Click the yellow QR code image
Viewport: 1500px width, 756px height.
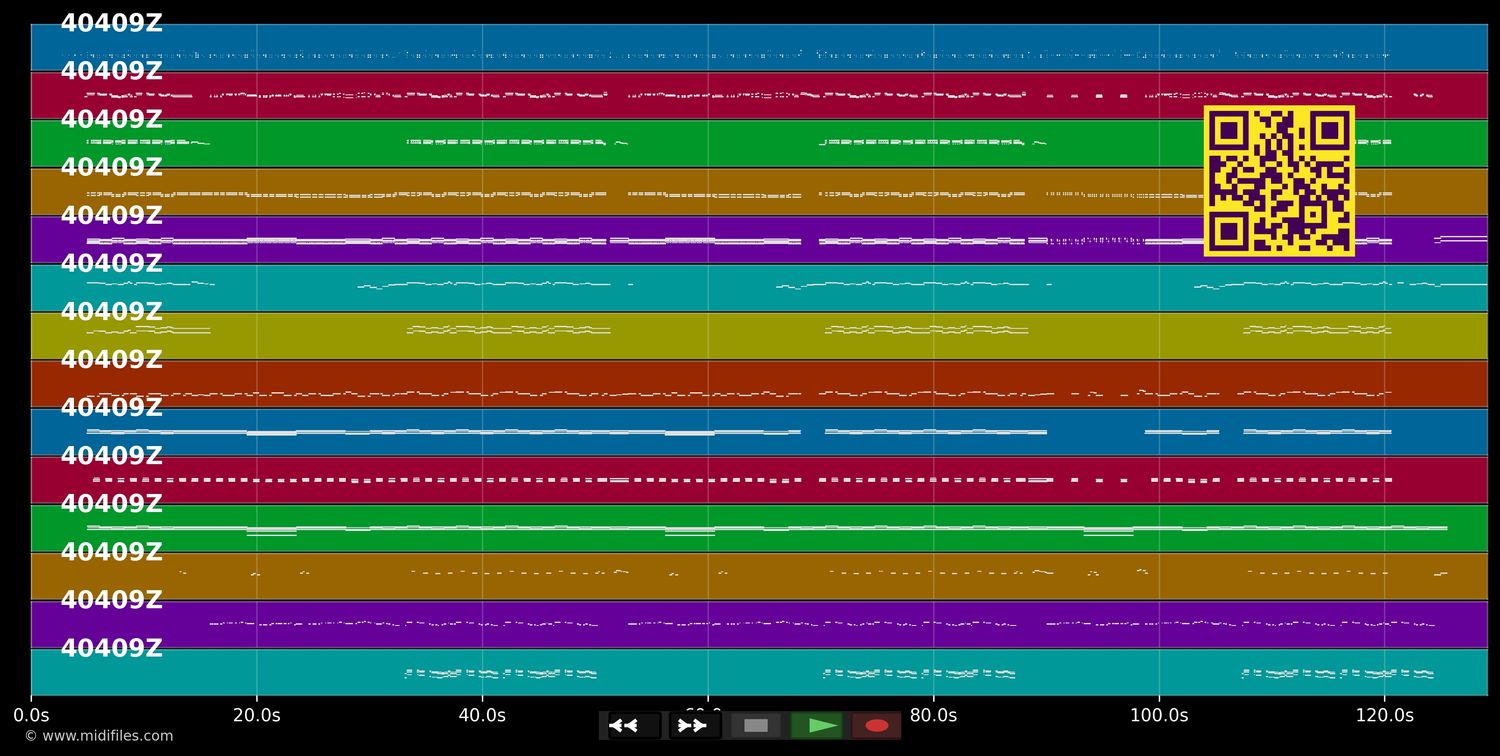1279,181
